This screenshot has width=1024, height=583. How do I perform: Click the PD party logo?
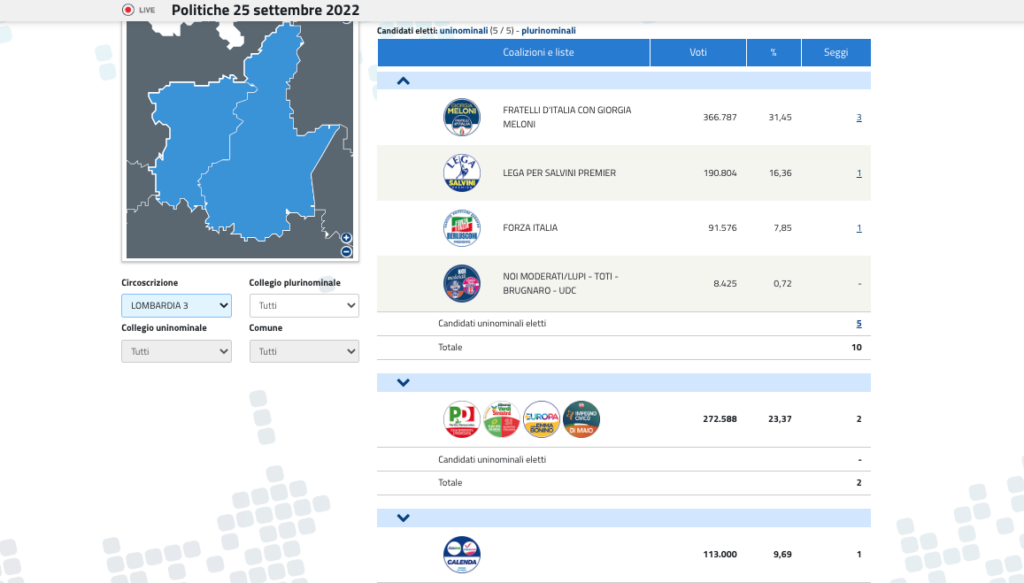[462, 419]
